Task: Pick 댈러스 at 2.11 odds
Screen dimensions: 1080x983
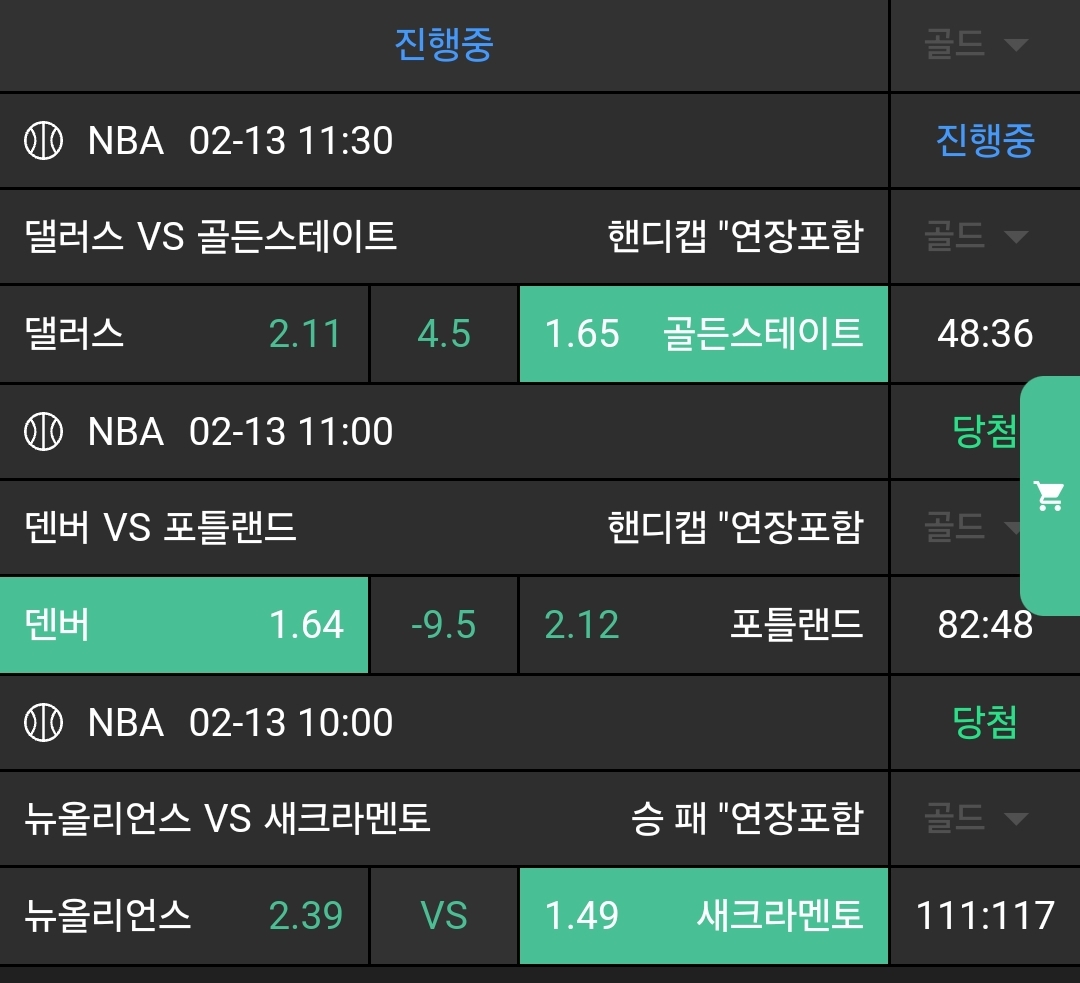Action: [x=184, y=334]
